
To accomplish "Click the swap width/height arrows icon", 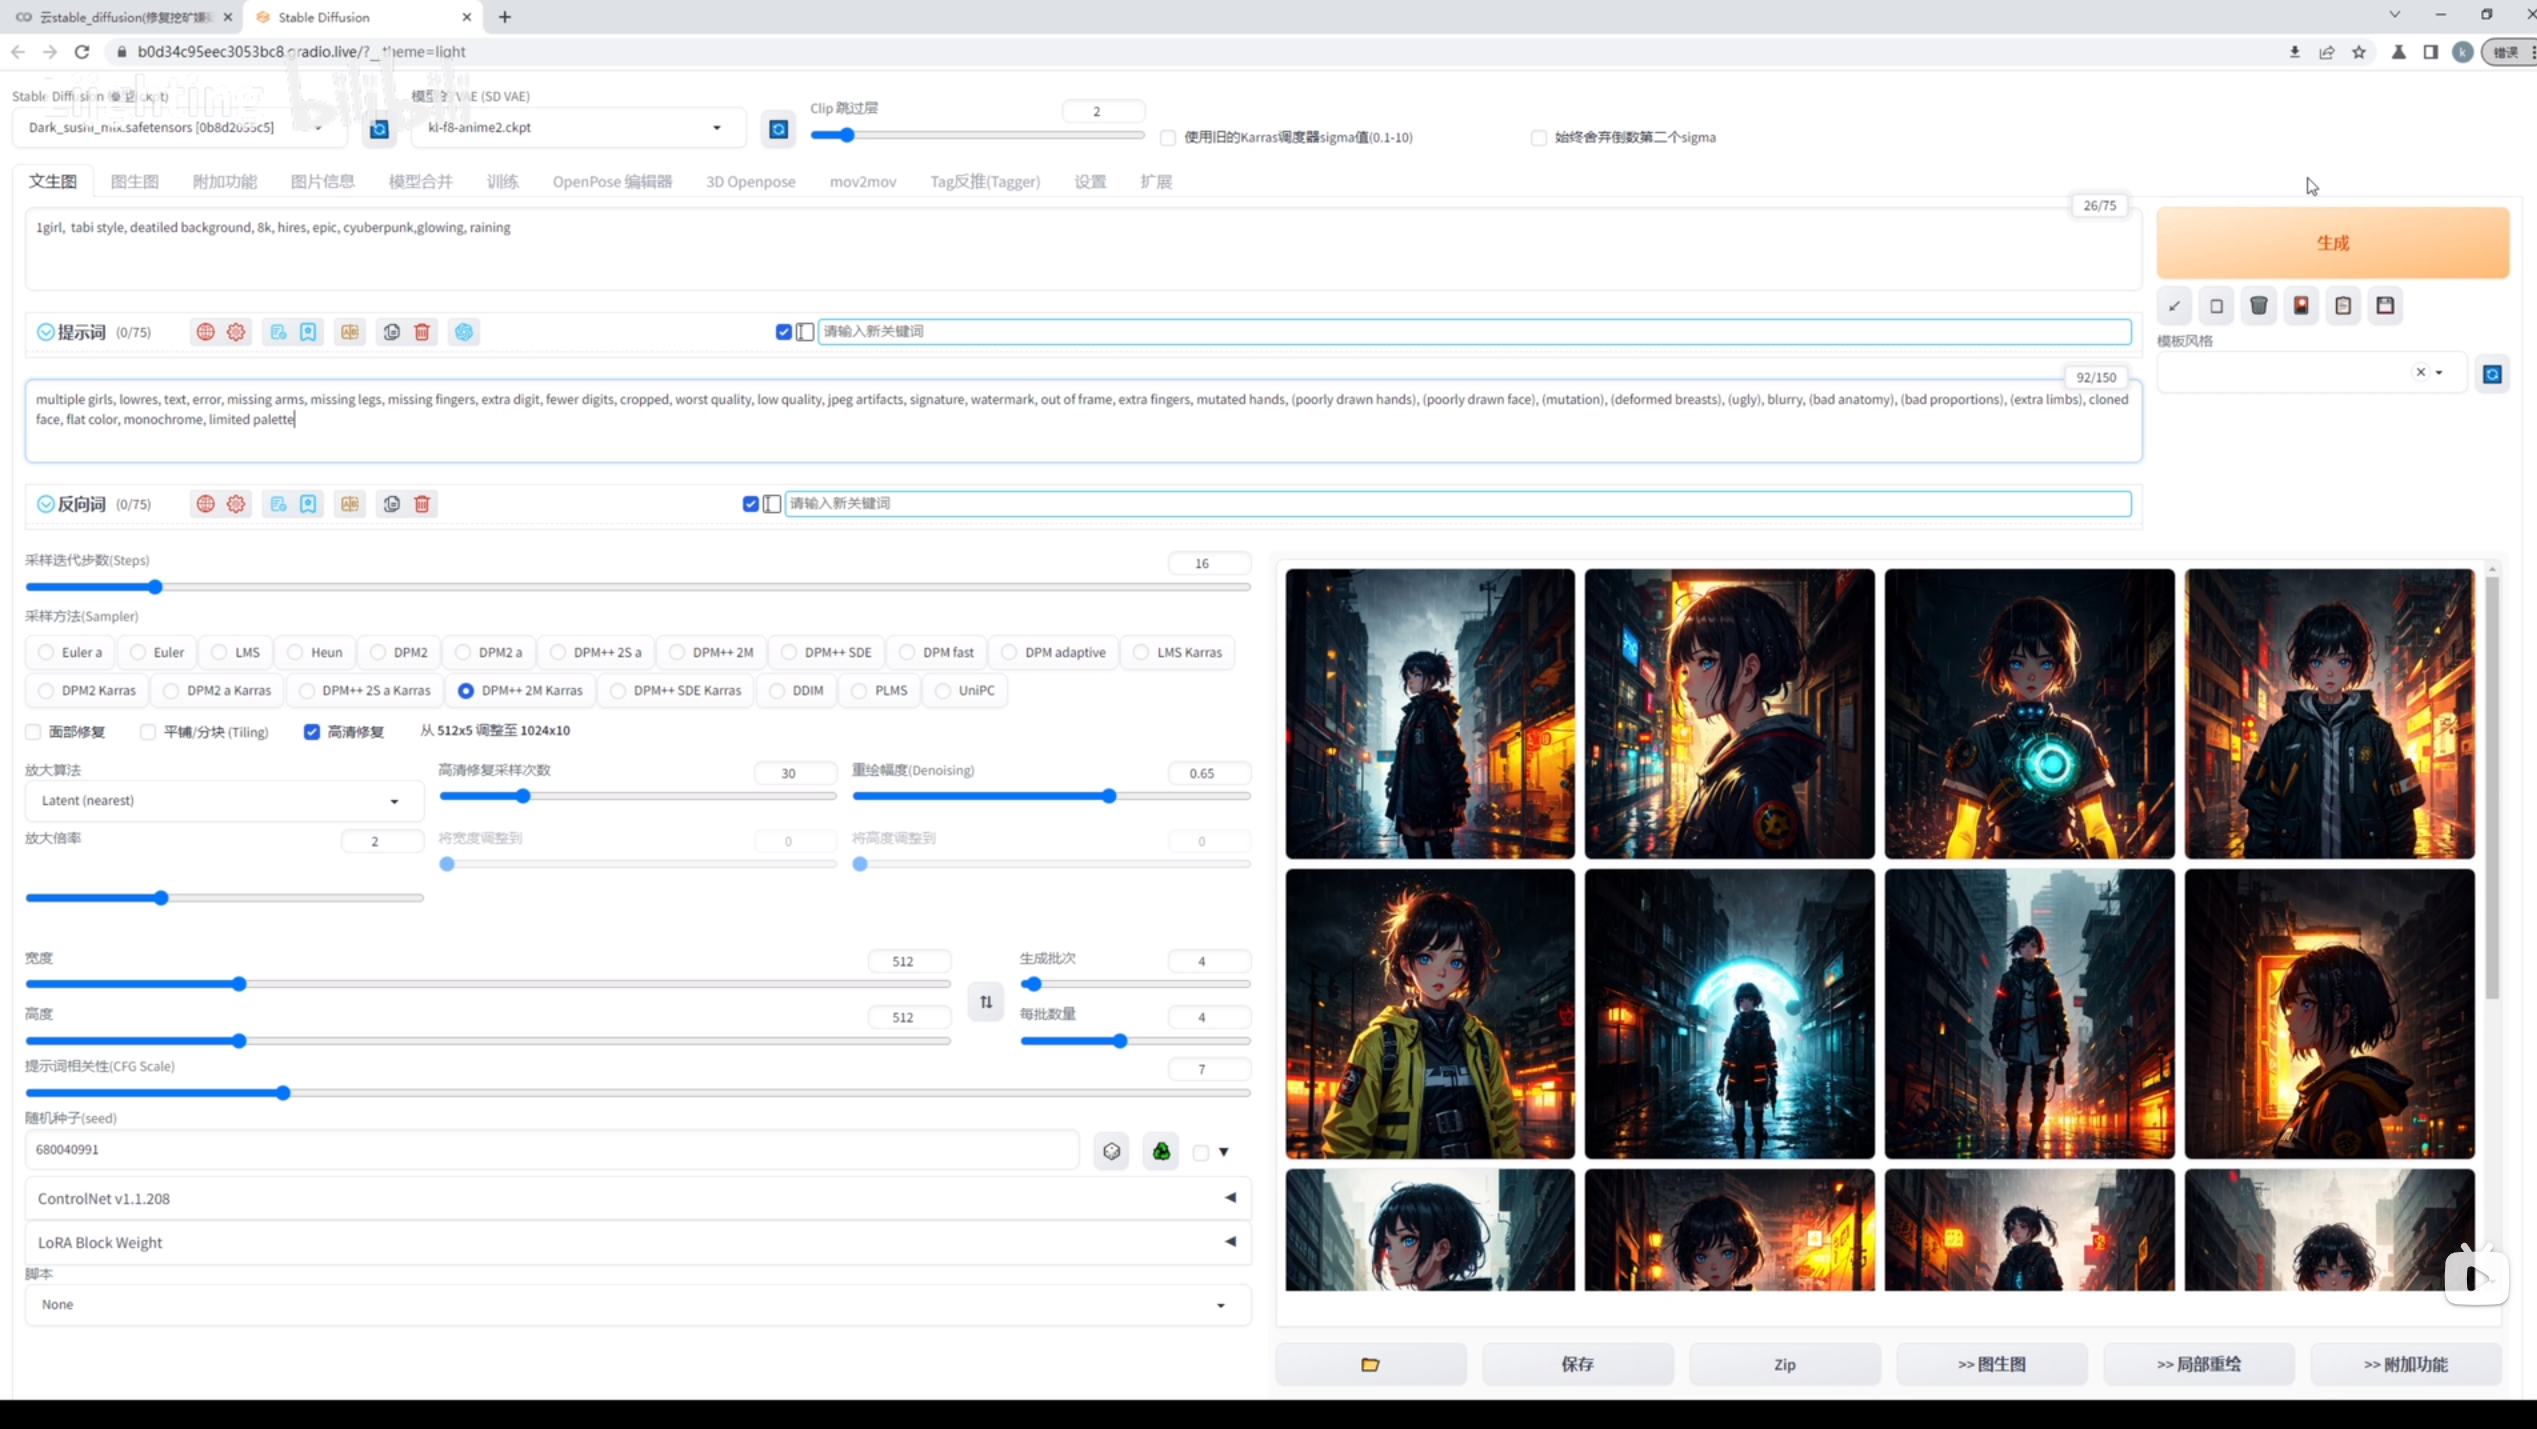I will click(x=986, y=1002).
